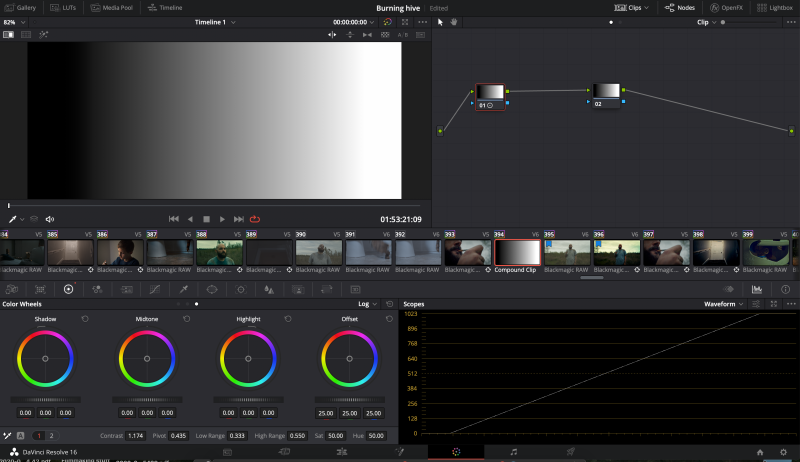Open the Gallery panel
The image size is (800, 462).
pos(20,7)
